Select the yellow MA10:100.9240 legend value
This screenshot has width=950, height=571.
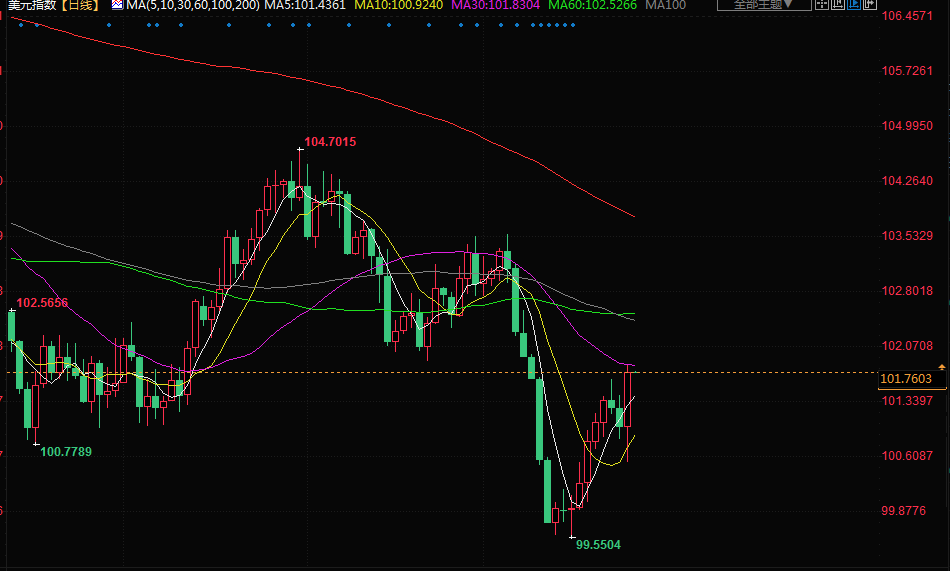[399, 5]
